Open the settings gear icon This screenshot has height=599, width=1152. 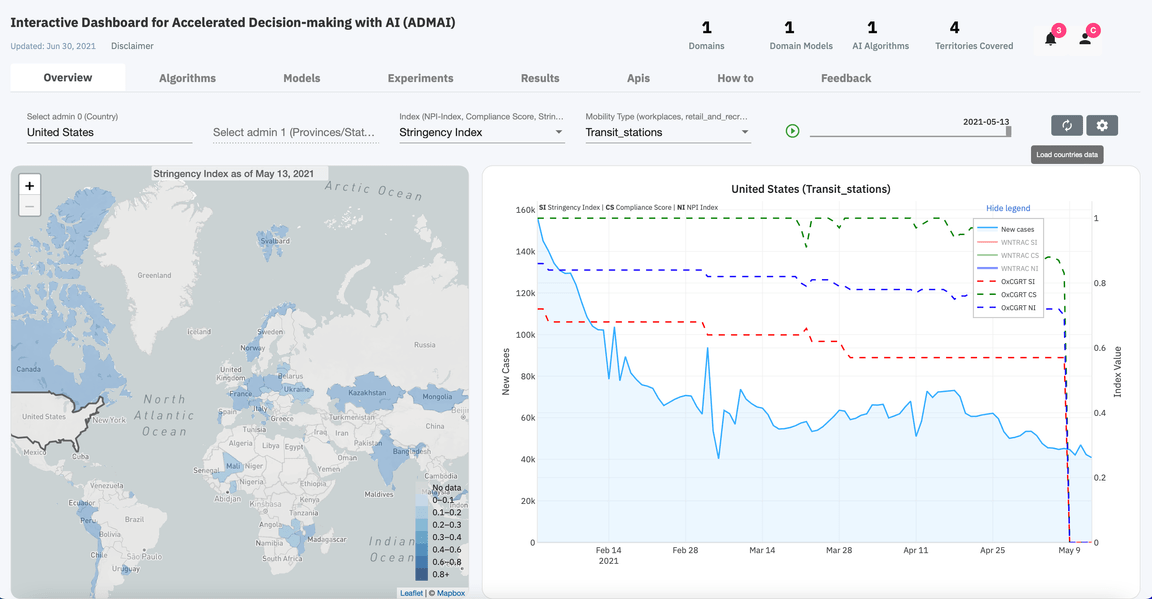[x=1102, y=125]
